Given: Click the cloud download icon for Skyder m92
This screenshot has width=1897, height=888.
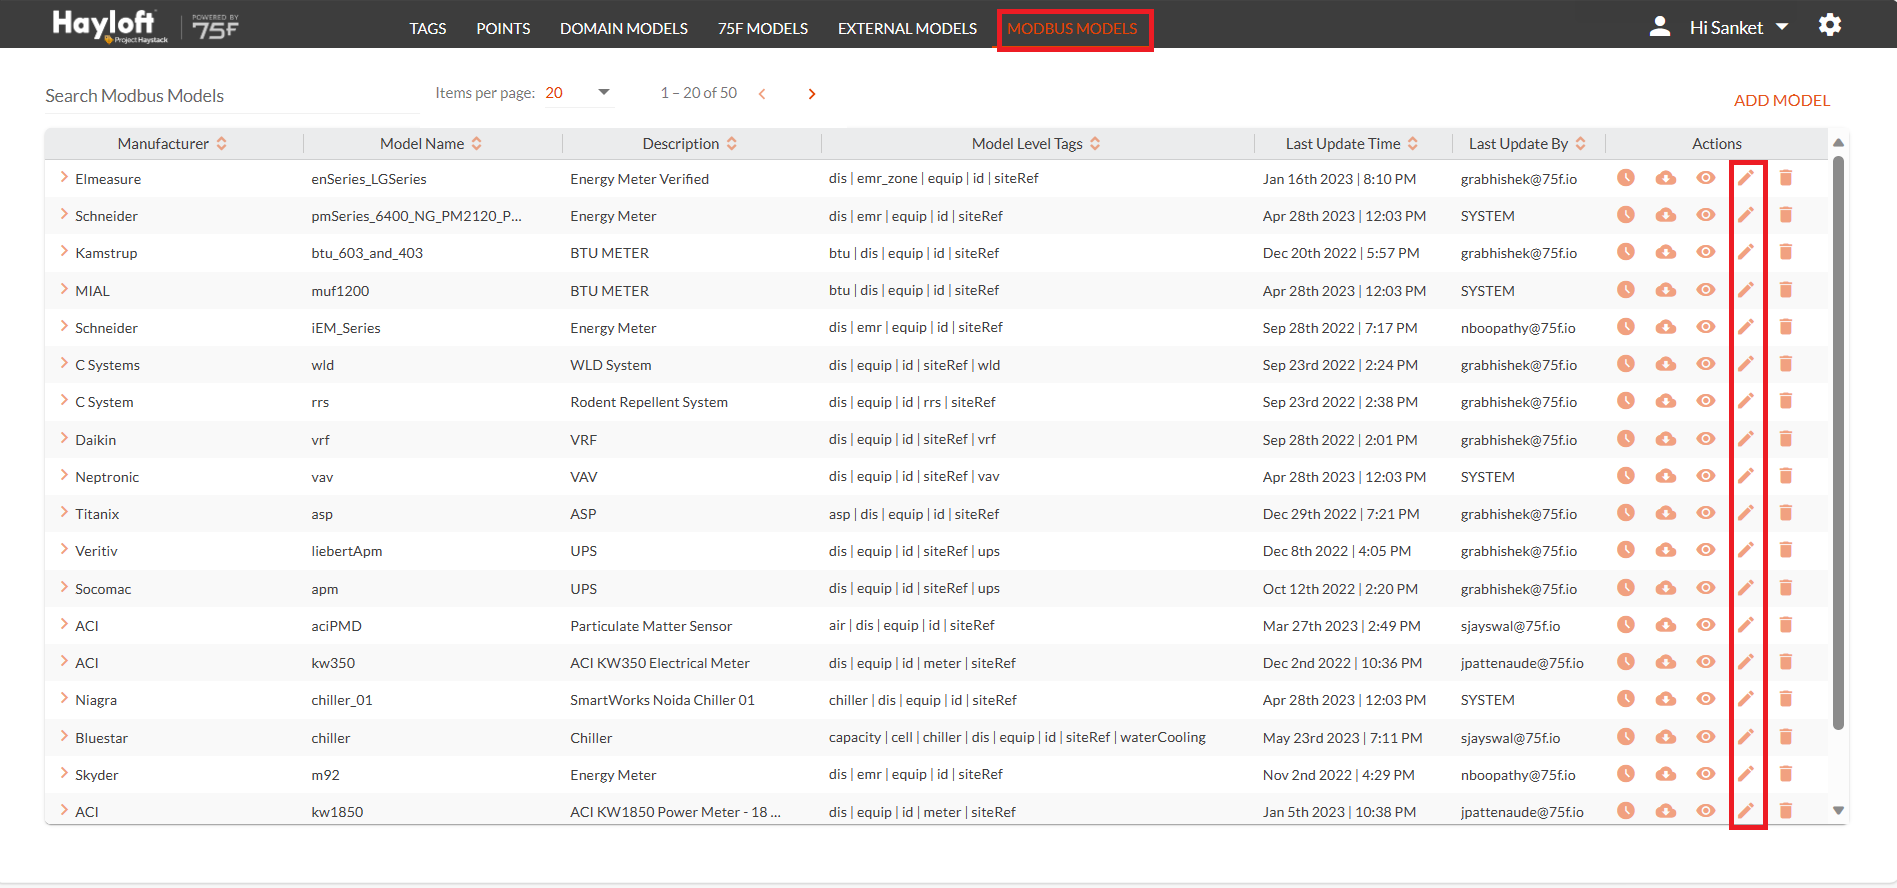Looking at the screenshot, I should click(1666, 774).
